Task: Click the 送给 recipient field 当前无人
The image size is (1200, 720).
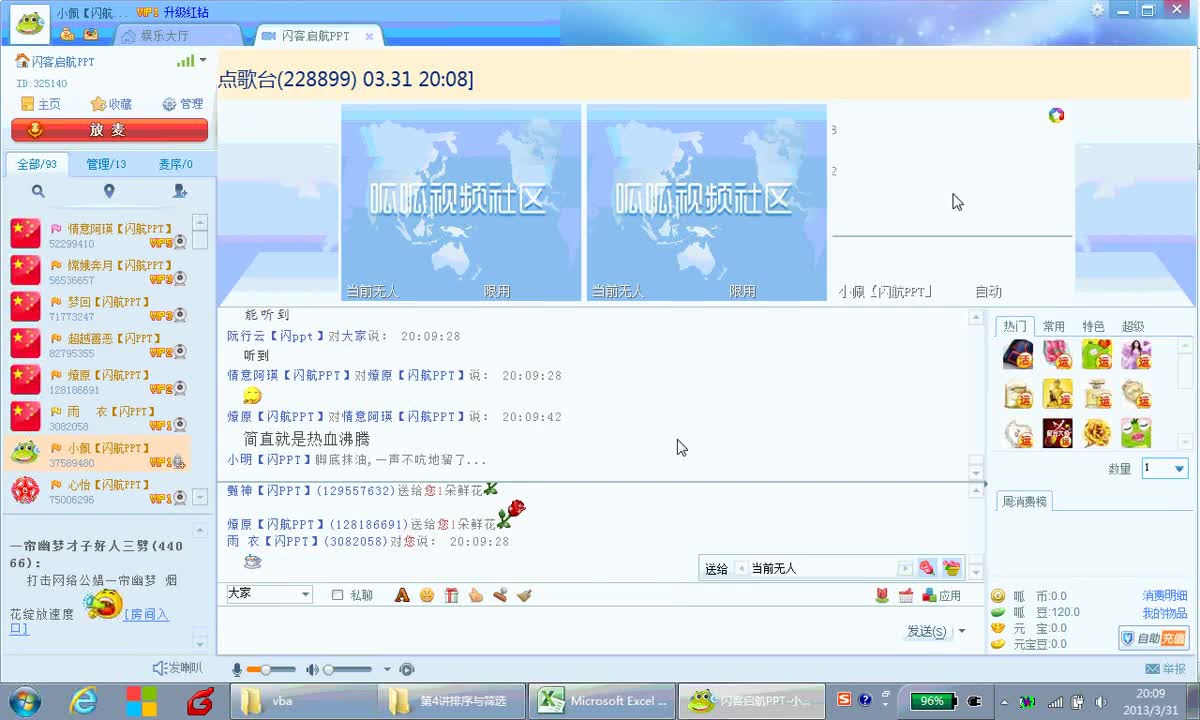Action: (x=824, y=568)
